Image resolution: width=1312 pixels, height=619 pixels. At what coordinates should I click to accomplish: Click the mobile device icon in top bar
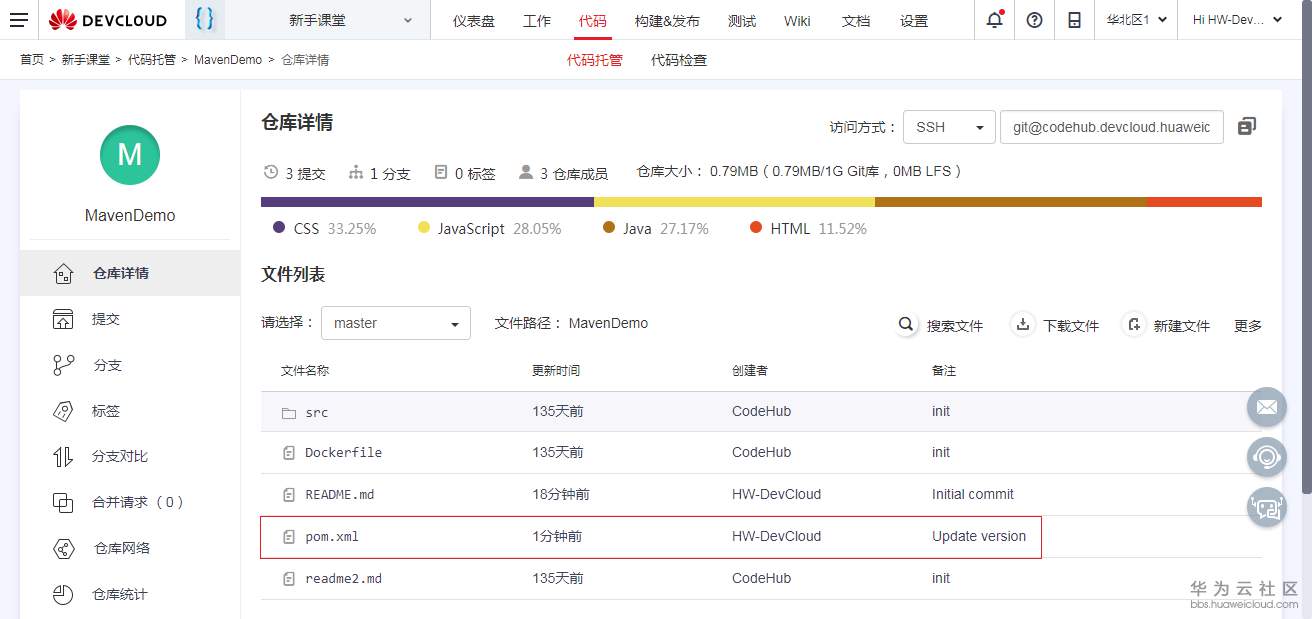click(1074, 19)
